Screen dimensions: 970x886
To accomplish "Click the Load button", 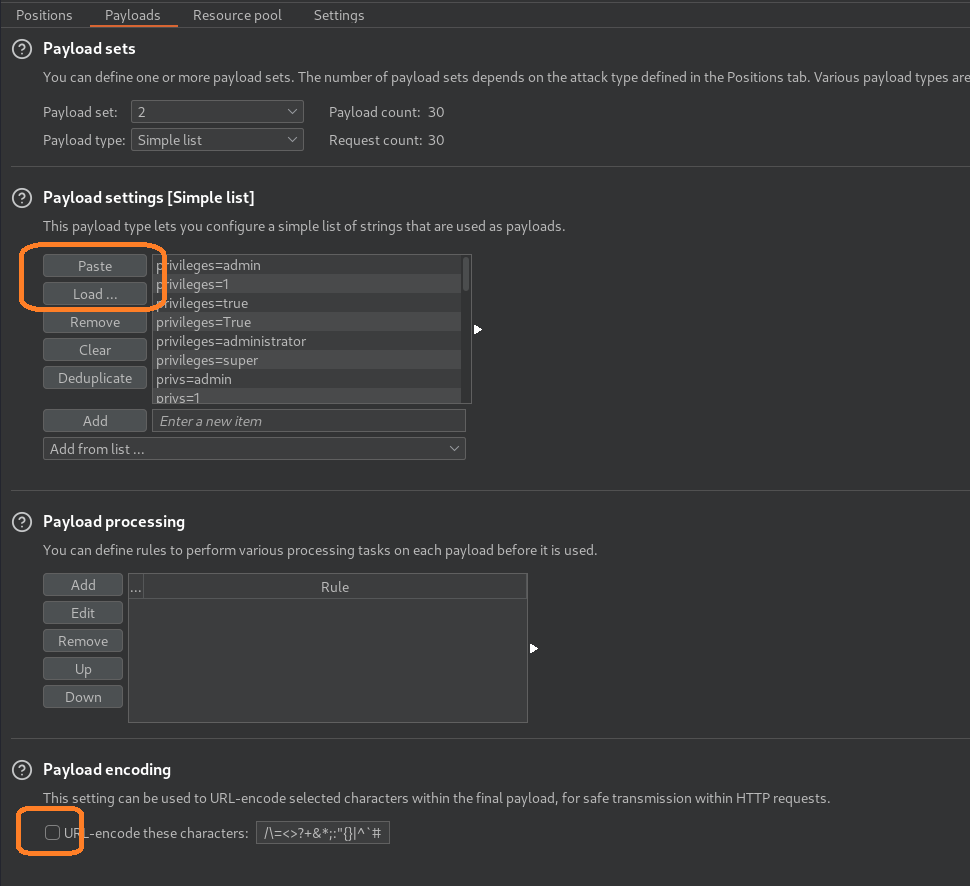I will [x=94, y=293].
